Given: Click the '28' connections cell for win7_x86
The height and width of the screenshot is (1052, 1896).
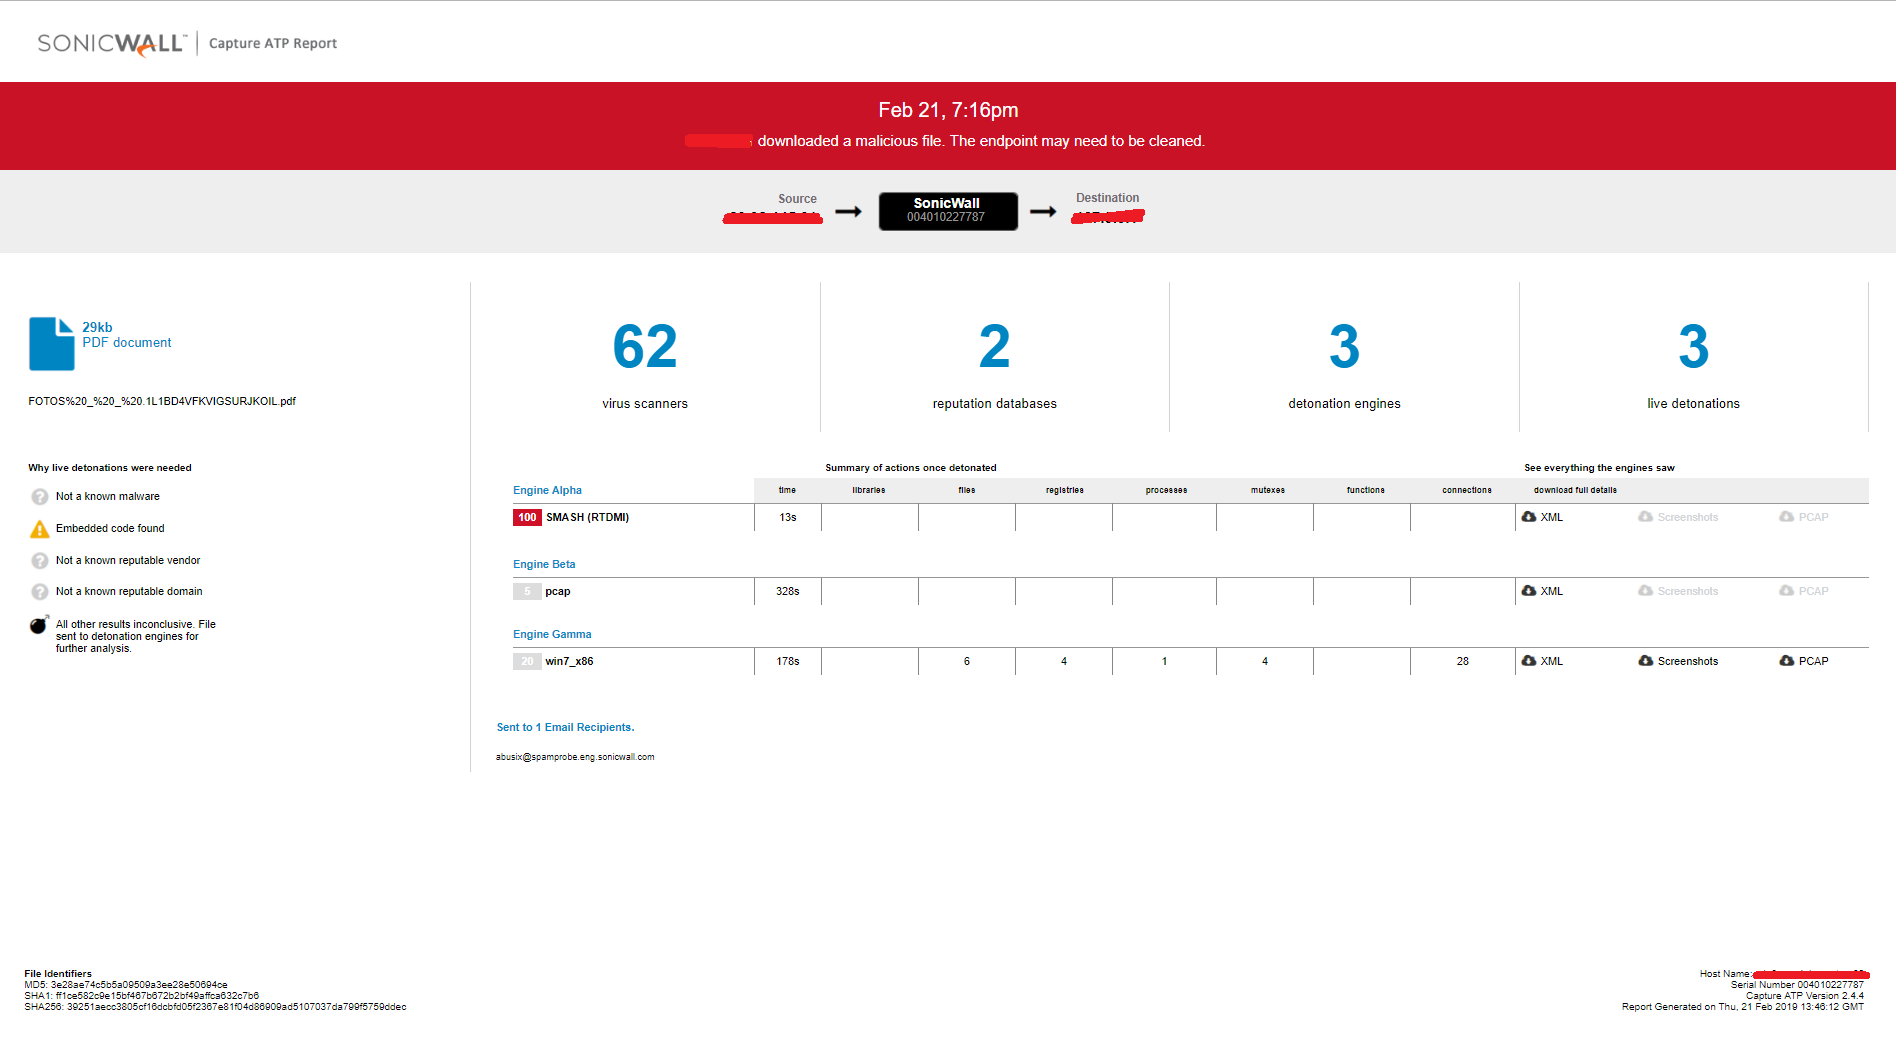Looking at the screenshot, I should (x=1463, y=661).
